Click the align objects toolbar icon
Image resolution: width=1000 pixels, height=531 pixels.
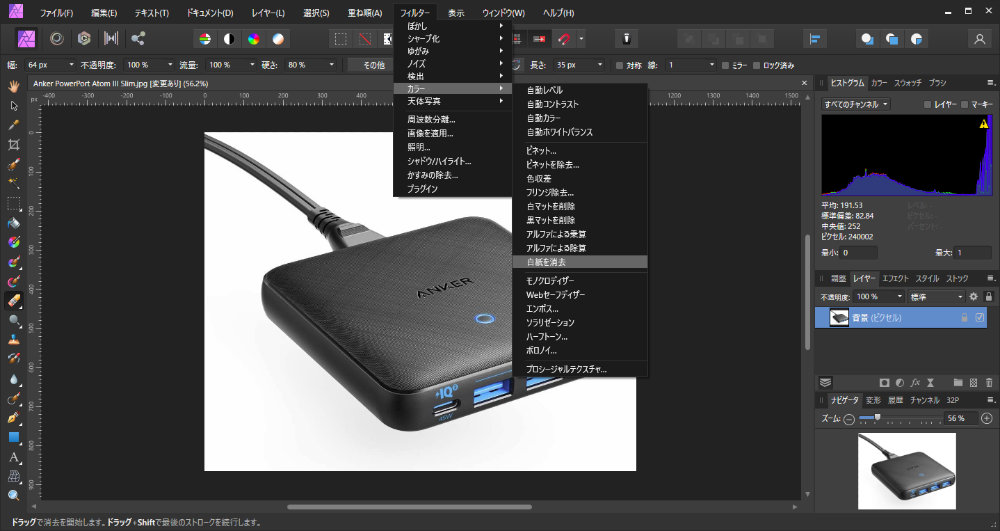814,39
